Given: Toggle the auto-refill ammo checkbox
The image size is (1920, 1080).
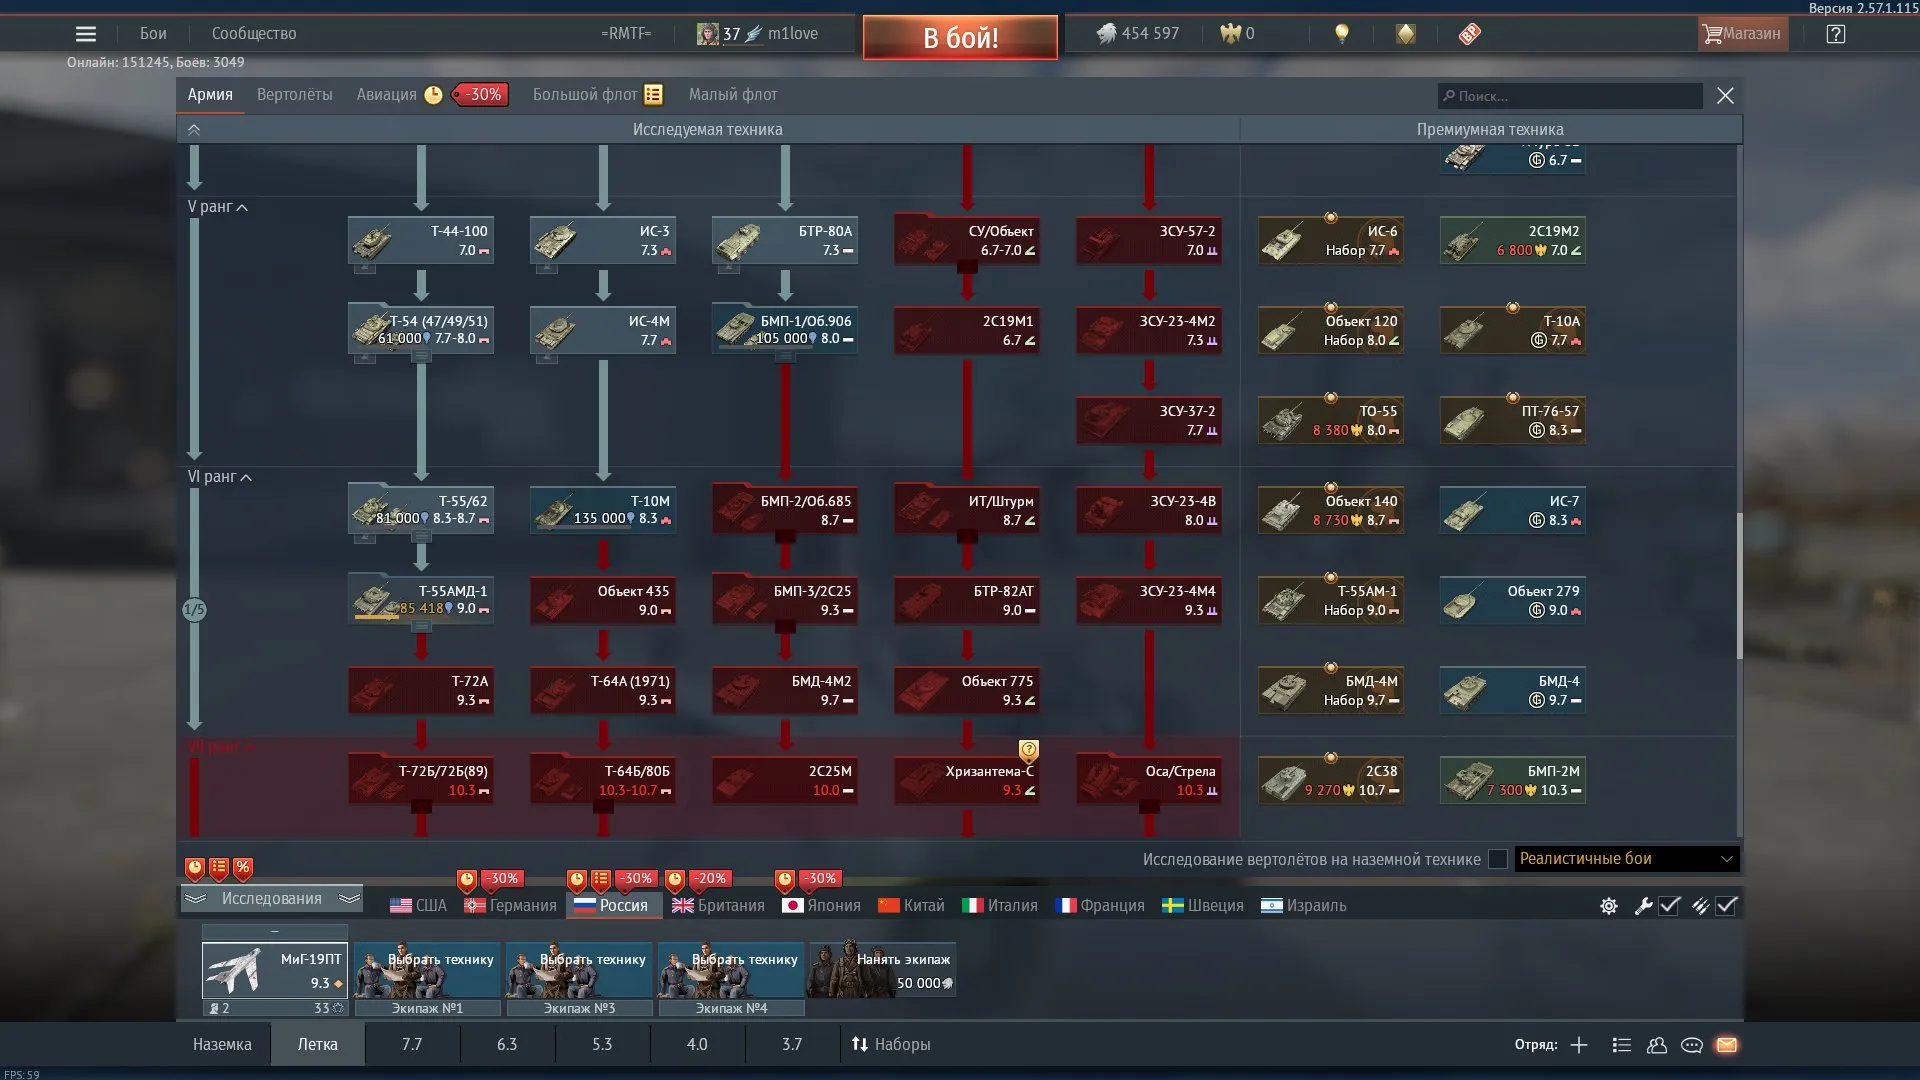Looking at the screenshot, I should click(1727, 906).
